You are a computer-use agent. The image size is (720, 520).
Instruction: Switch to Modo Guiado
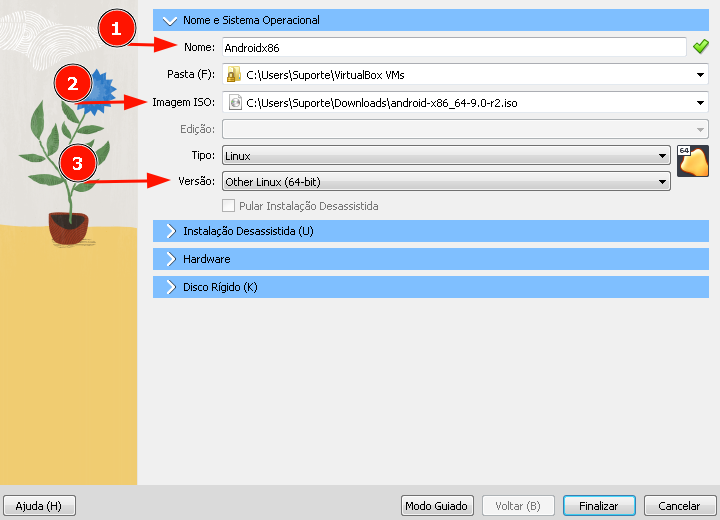point(437,506)
